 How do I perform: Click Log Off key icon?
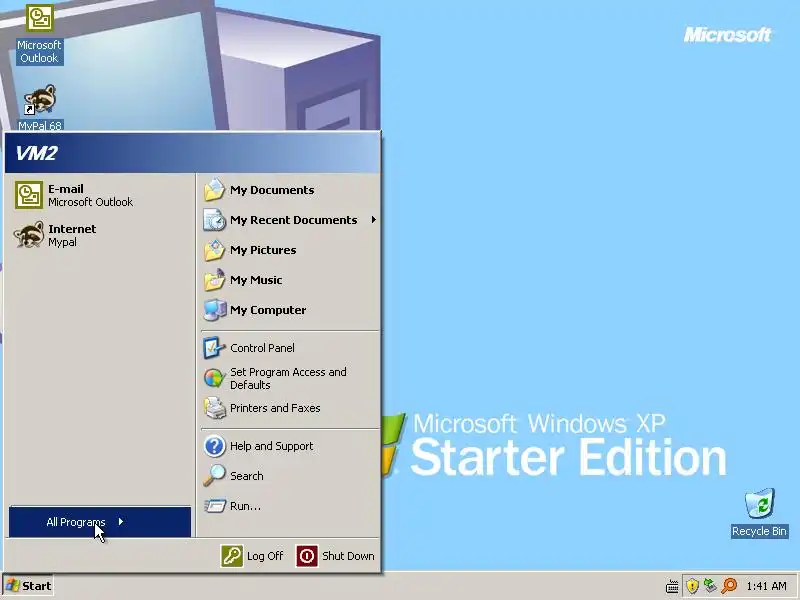[x=232, y=556]
